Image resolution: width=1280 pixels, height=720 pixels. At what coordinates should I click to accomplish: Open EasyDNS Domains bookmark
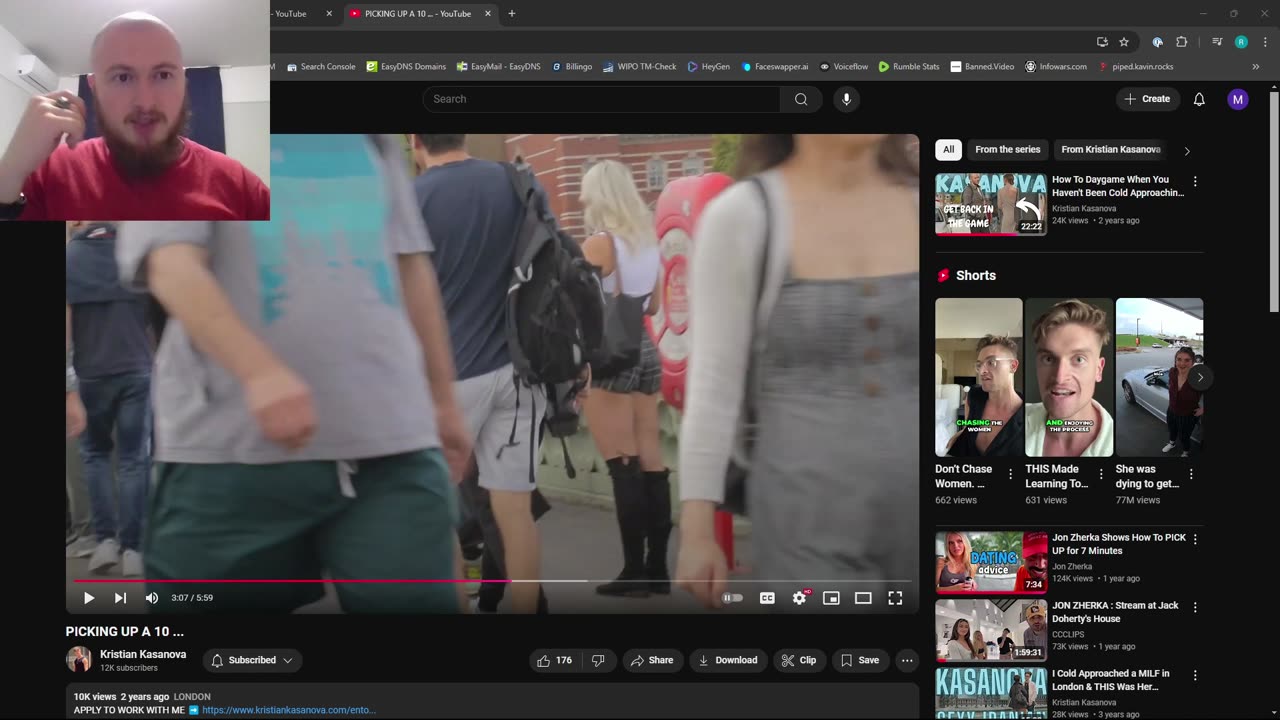(406, 67)
